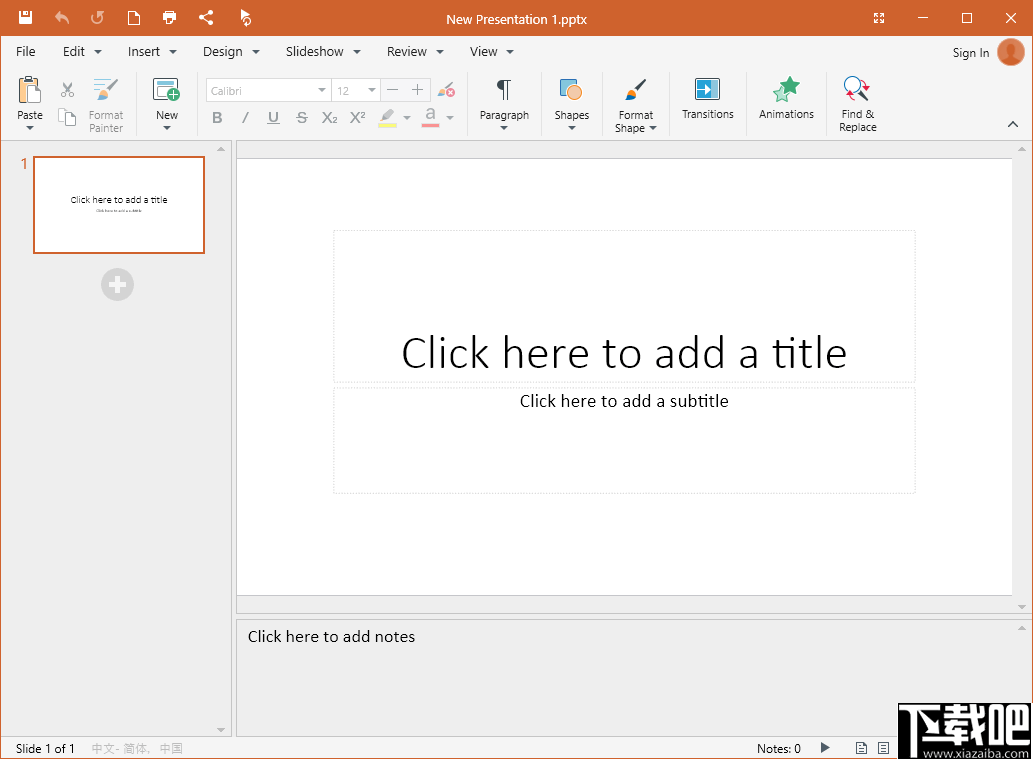
Task: Open the font name dropdown
Action: point(321,89)
